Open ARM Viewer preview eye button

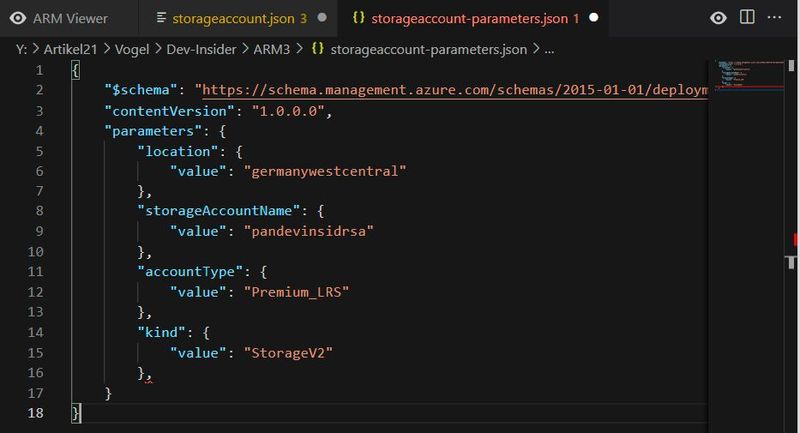(718, 18)
